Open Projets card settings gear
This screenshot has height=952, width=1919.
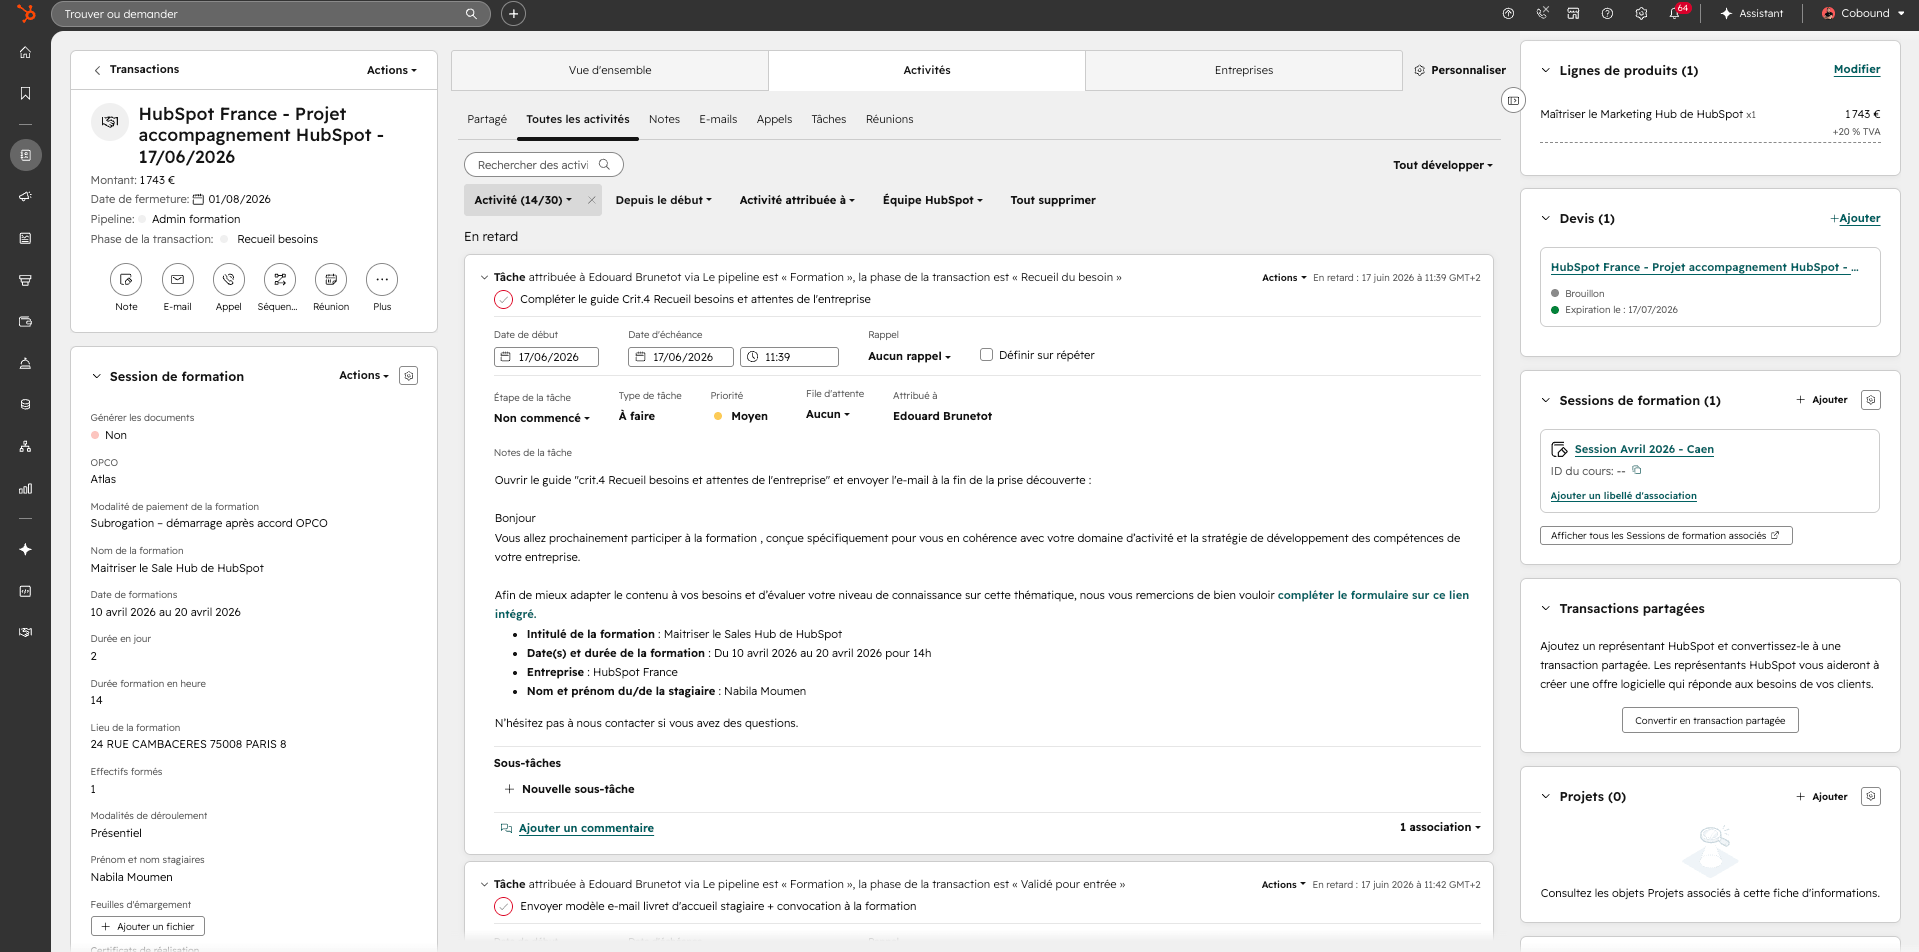point(1871,796)
